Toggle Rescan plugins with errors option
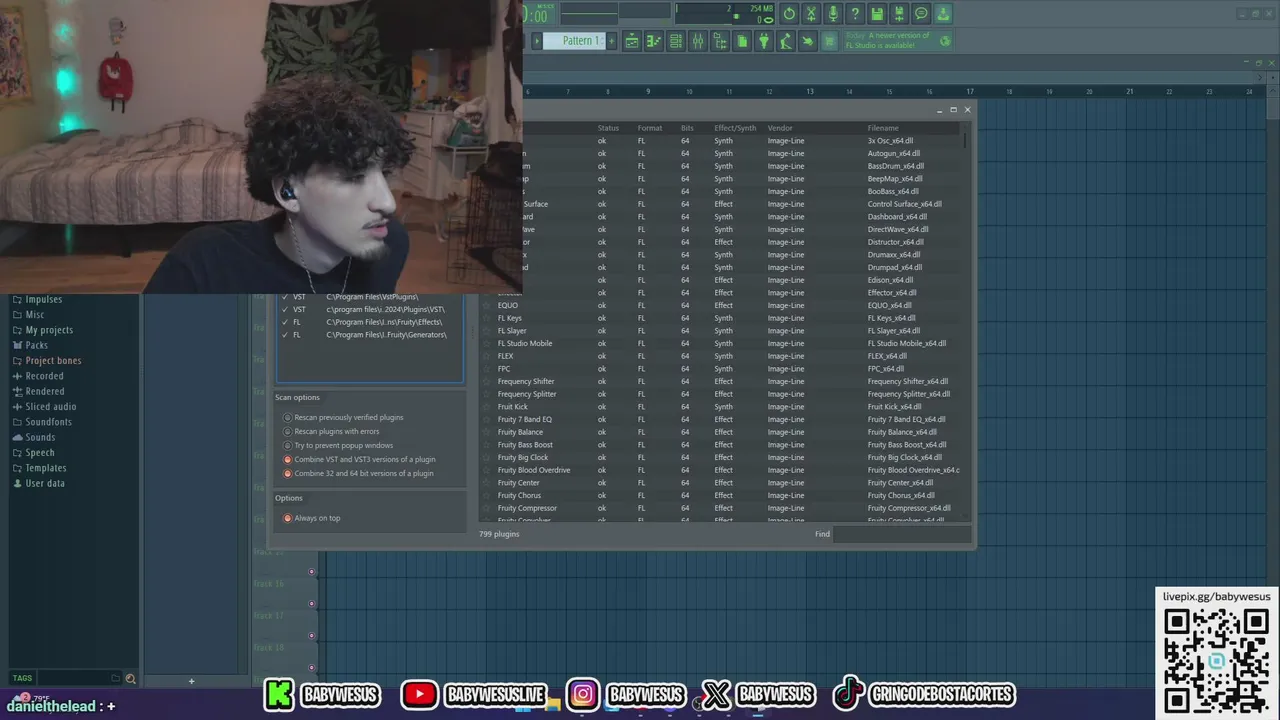The width and height of the screenshot is (1280, 720). click(x=287, y=431)
